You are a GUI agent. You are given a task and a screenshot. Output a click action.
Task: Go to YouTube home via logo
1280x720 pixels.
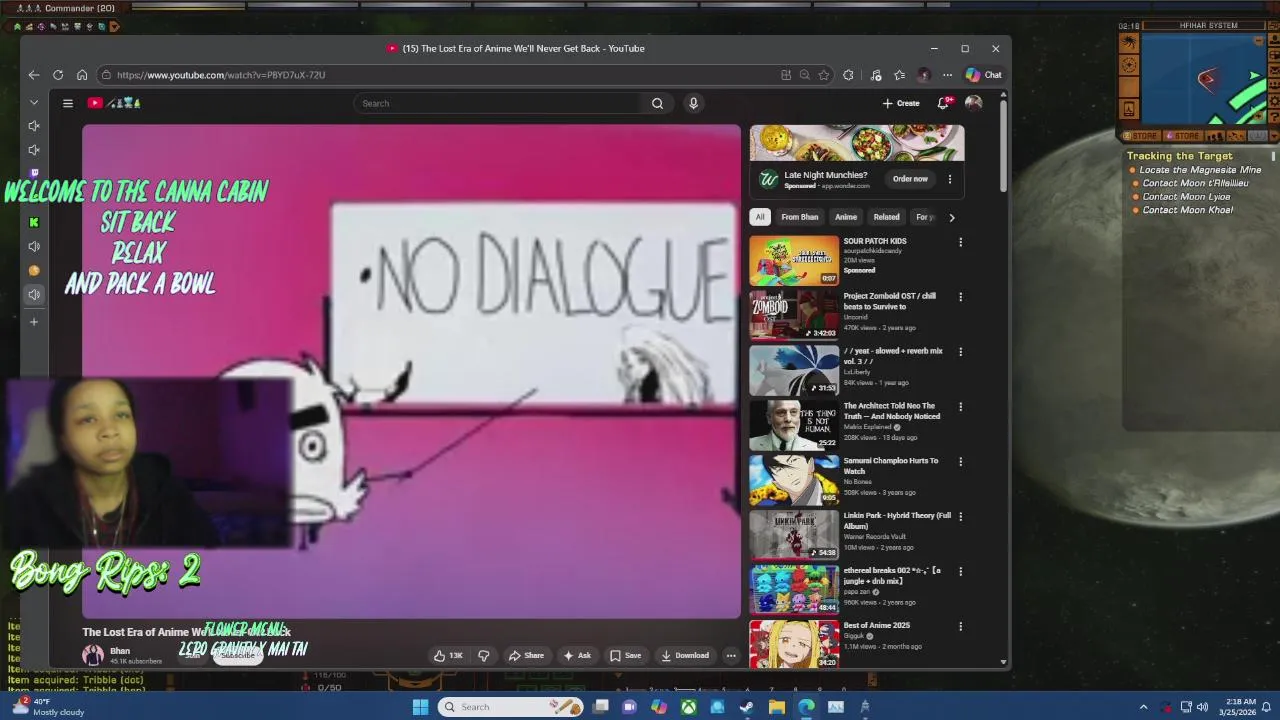113,103
